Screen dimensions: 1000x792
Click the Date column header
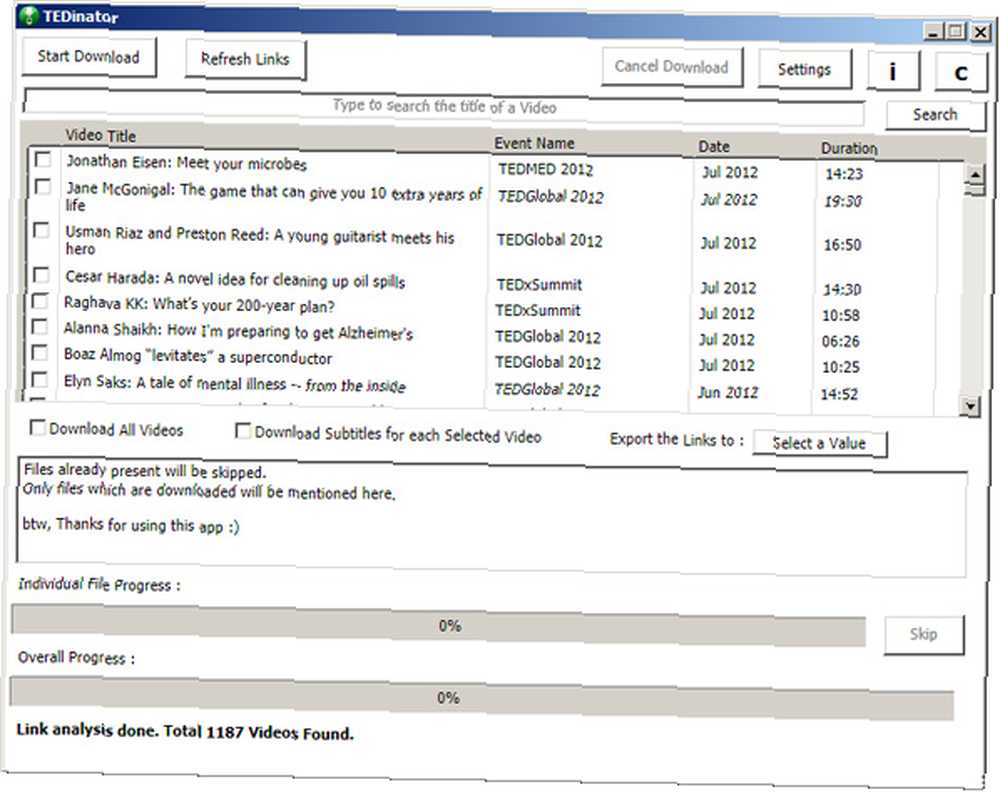click(714, 146)
